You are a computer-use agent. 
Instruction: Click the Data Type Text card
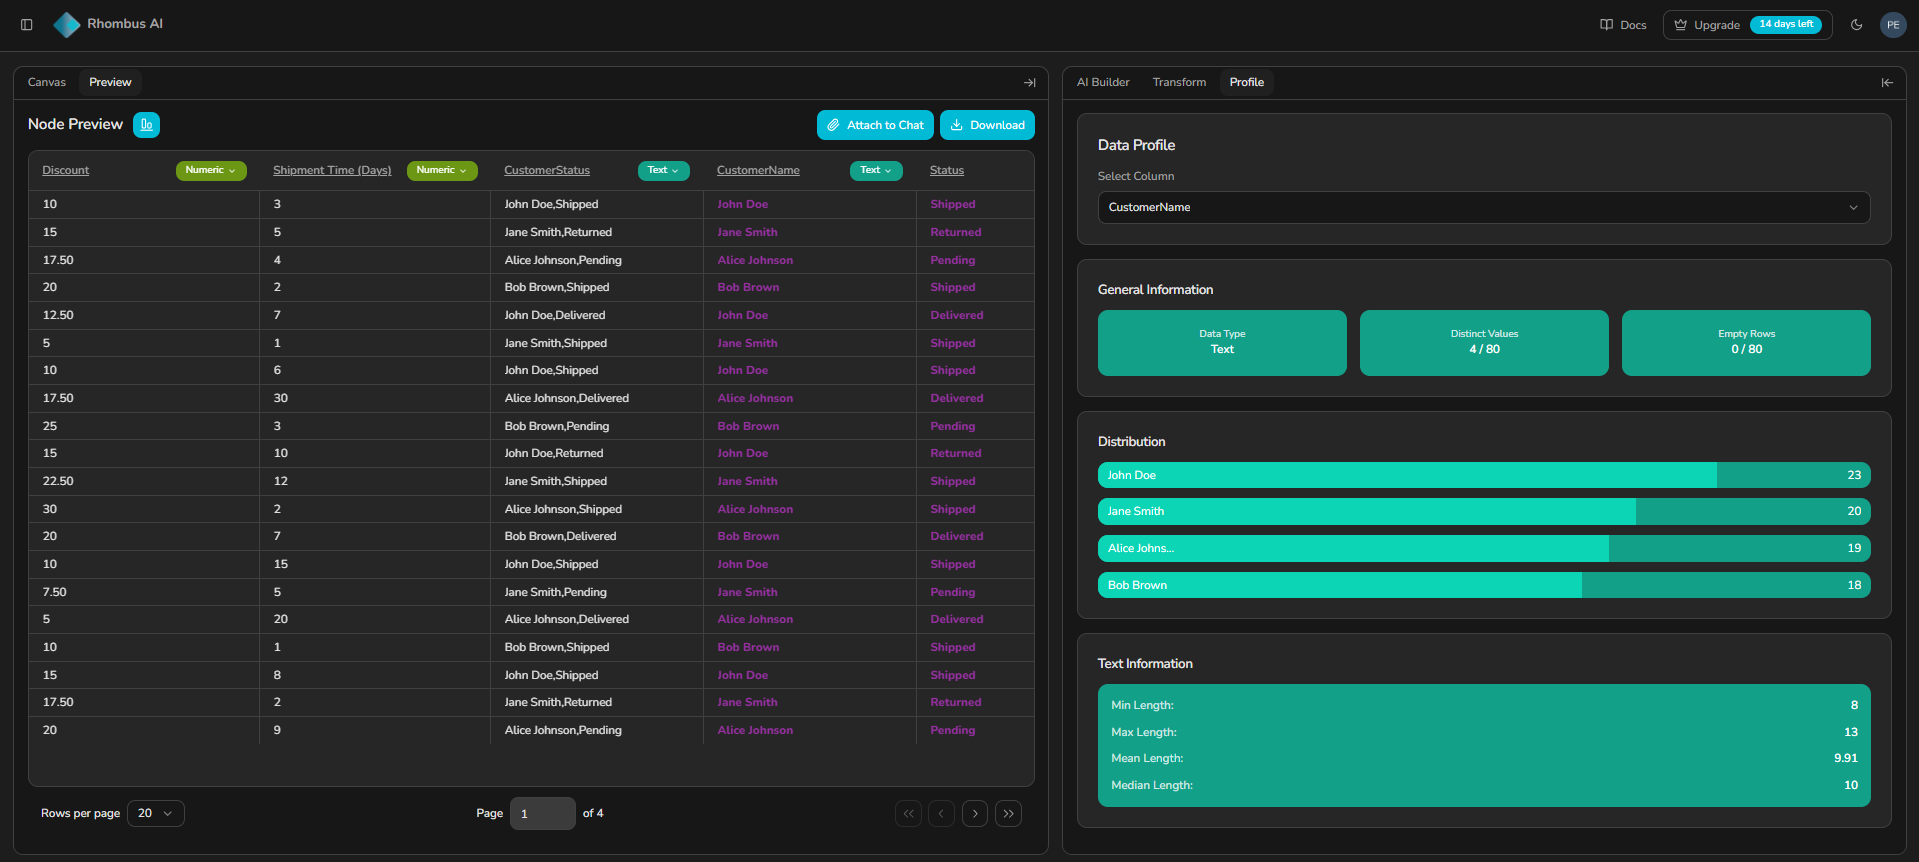[1222, 343]
